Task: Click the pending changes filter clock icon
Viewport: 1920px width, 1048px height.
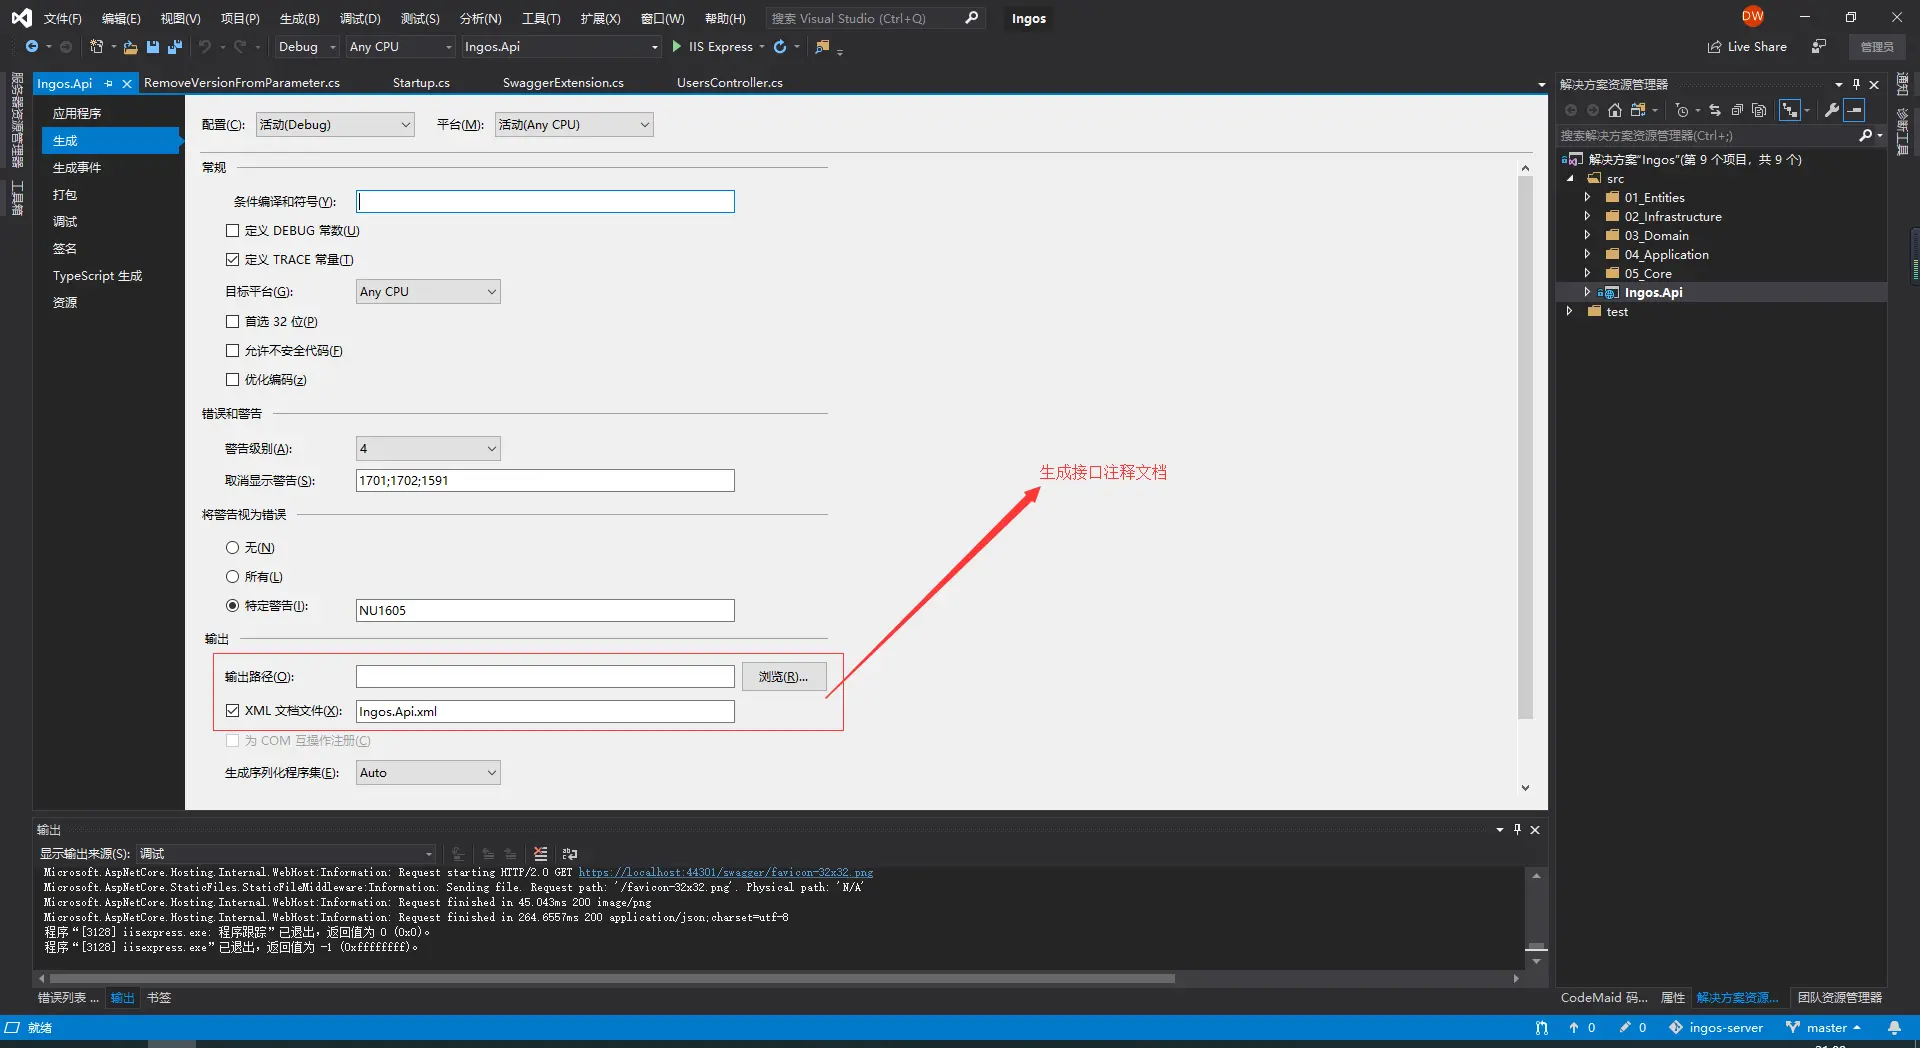Action: (x=1682, y=110)
